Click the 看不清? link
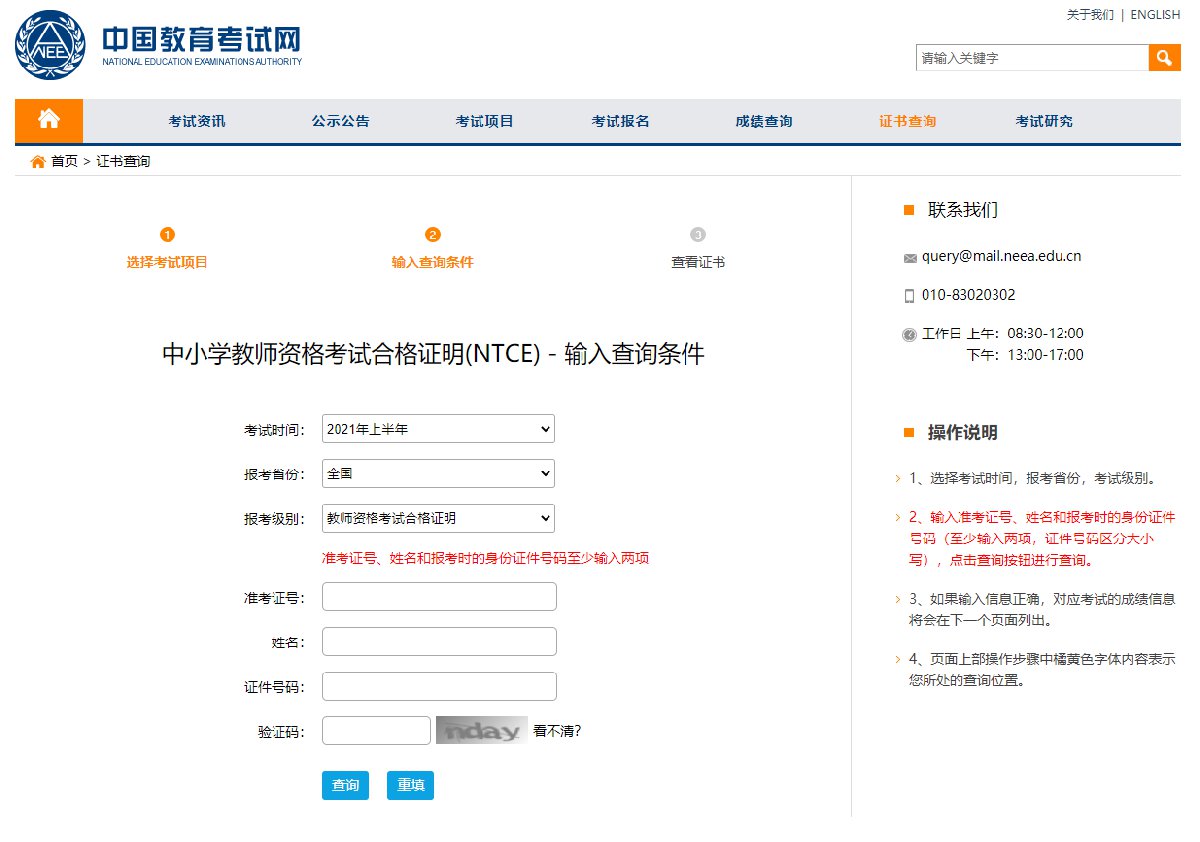The width and height of the screenshot is (1200, 842). pos(557,731)
